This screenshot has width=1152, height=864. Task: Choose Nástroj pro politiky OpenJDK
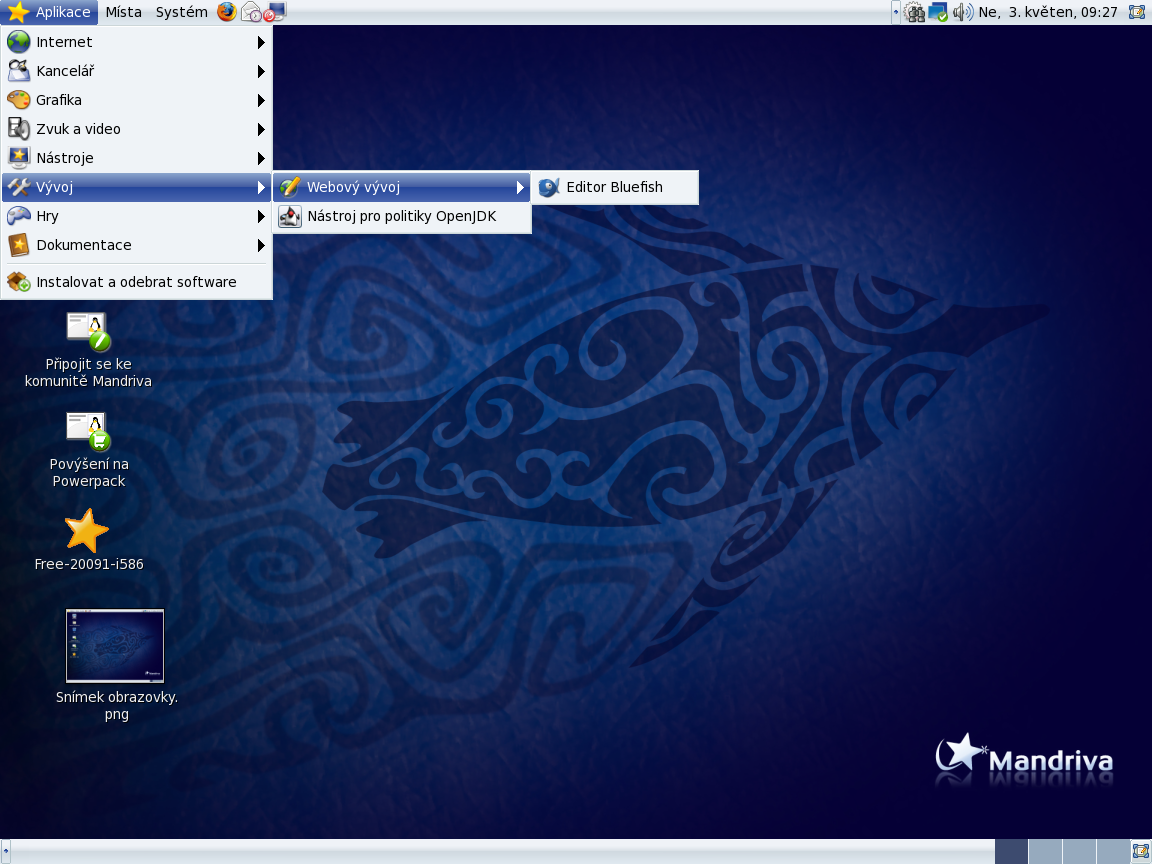402,217
